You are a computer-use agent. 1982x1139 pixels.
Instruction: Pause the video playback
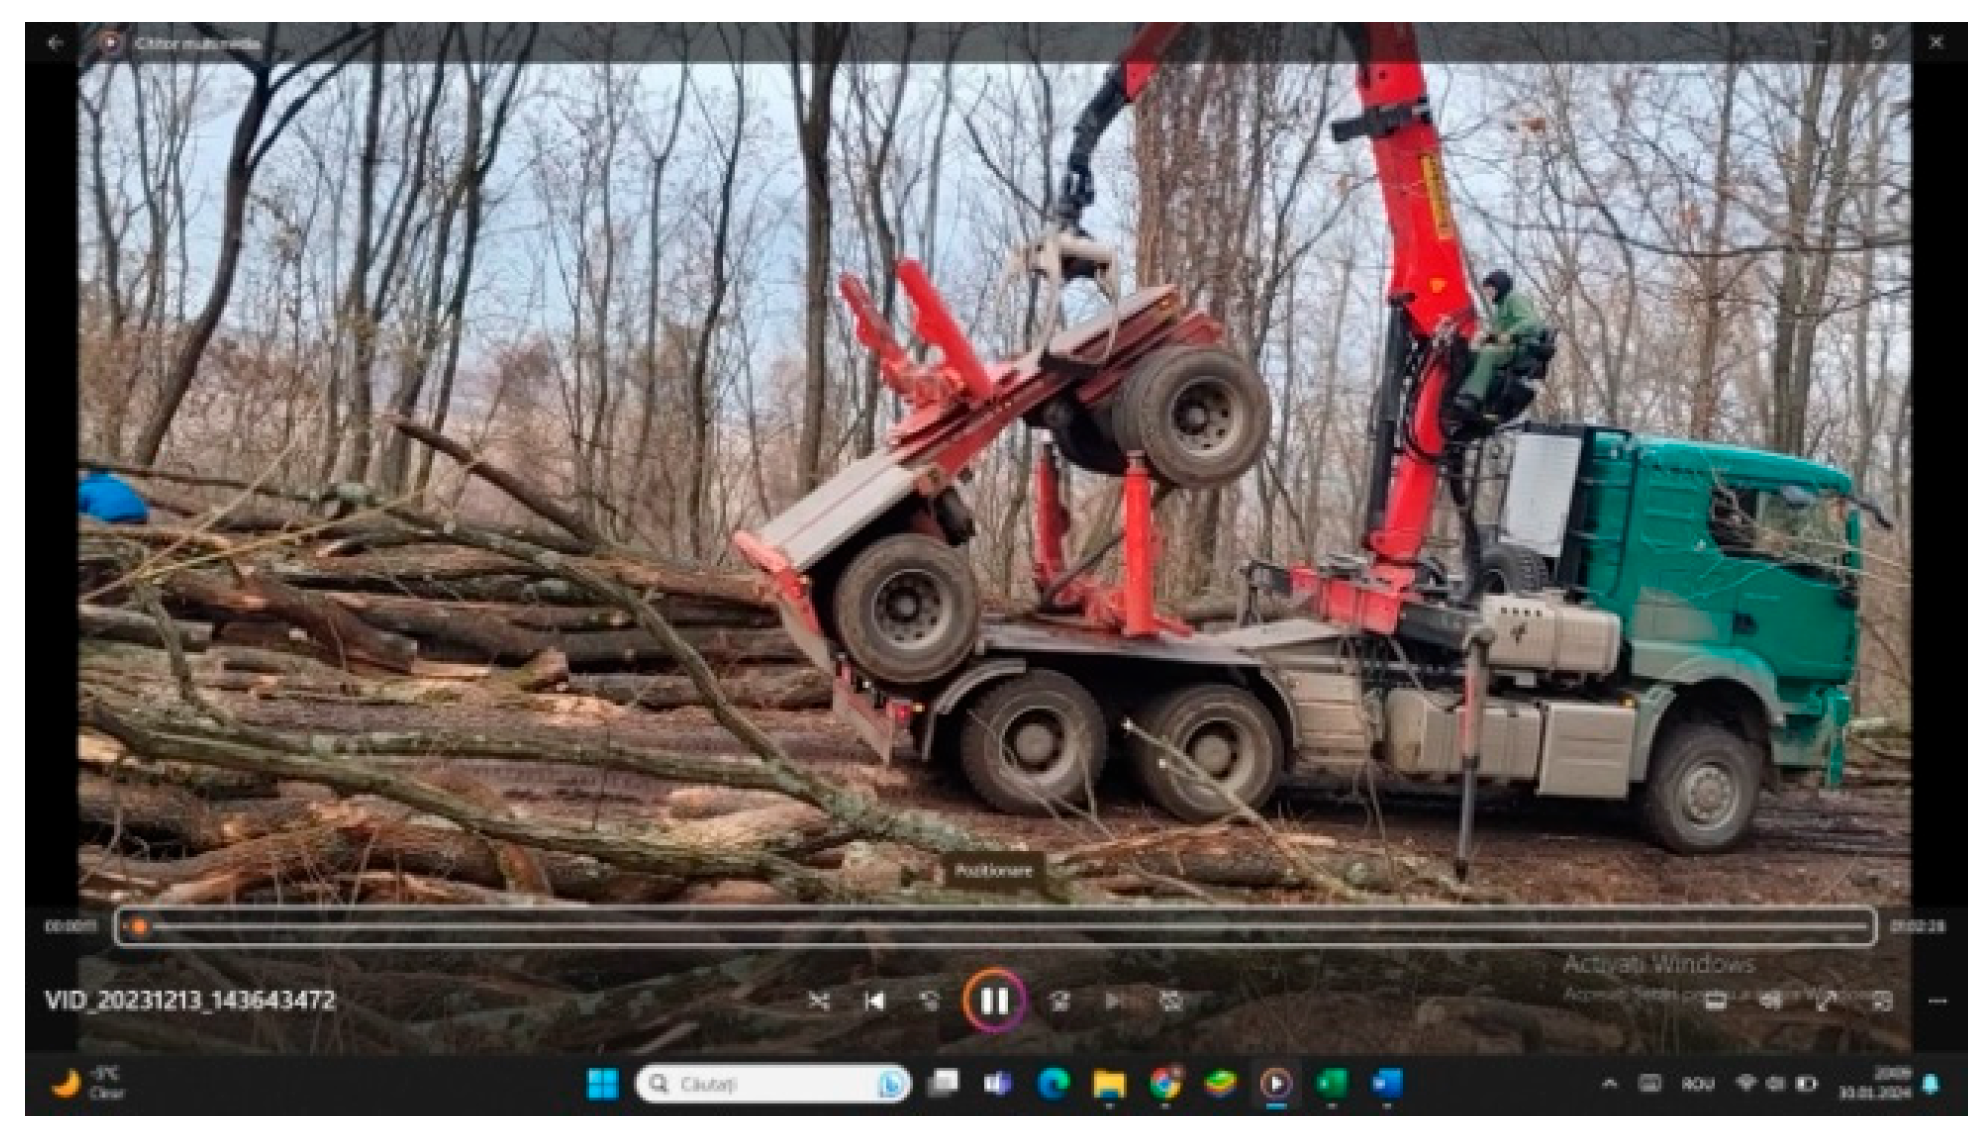click(993, 1000)
